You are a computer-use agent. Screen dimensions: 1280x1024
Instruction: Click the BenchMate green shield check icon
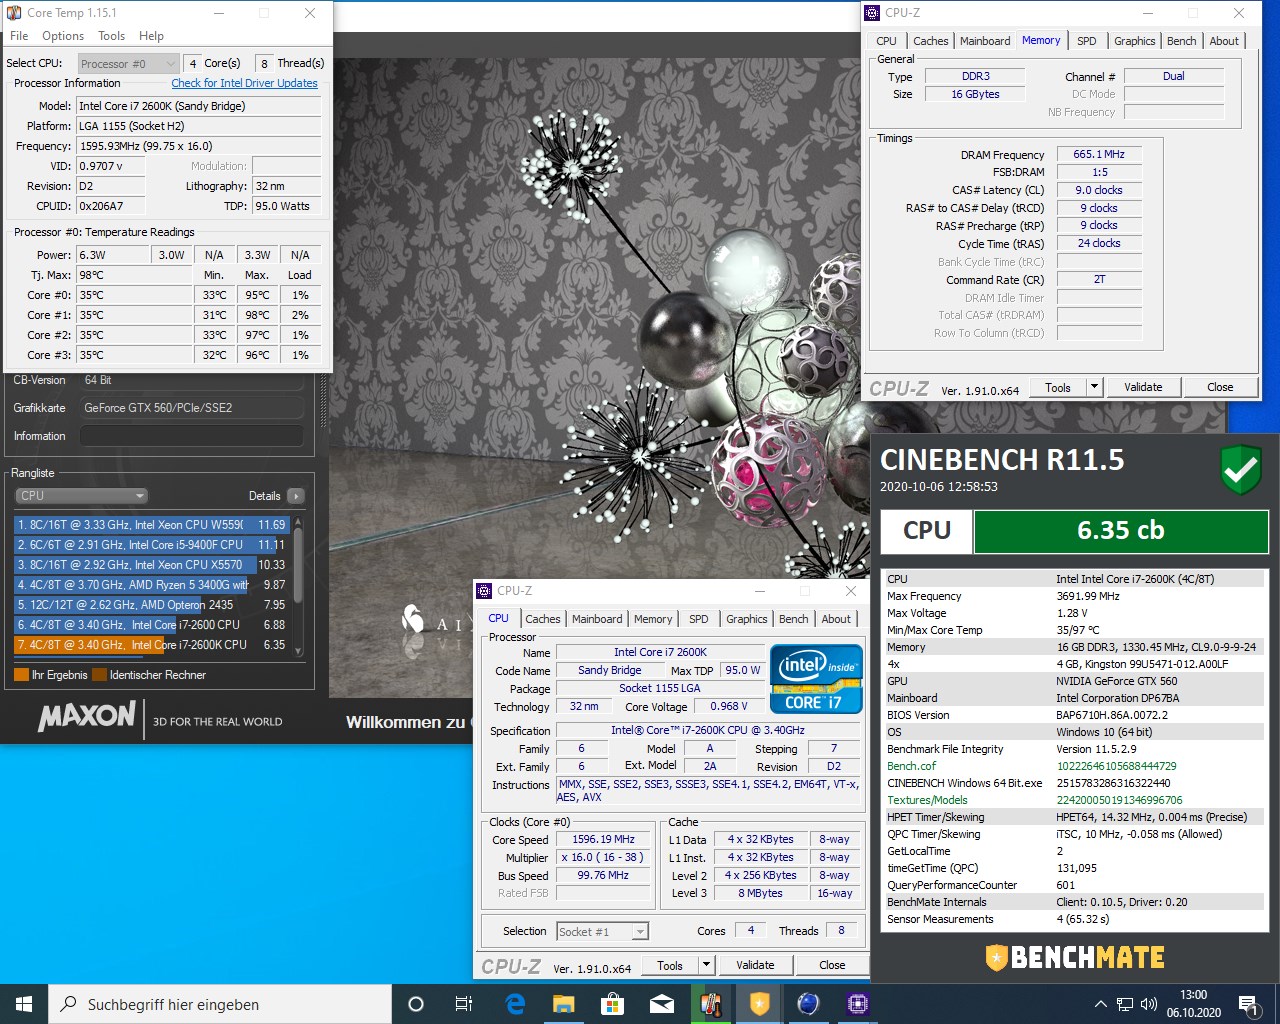click(1241, 470)
